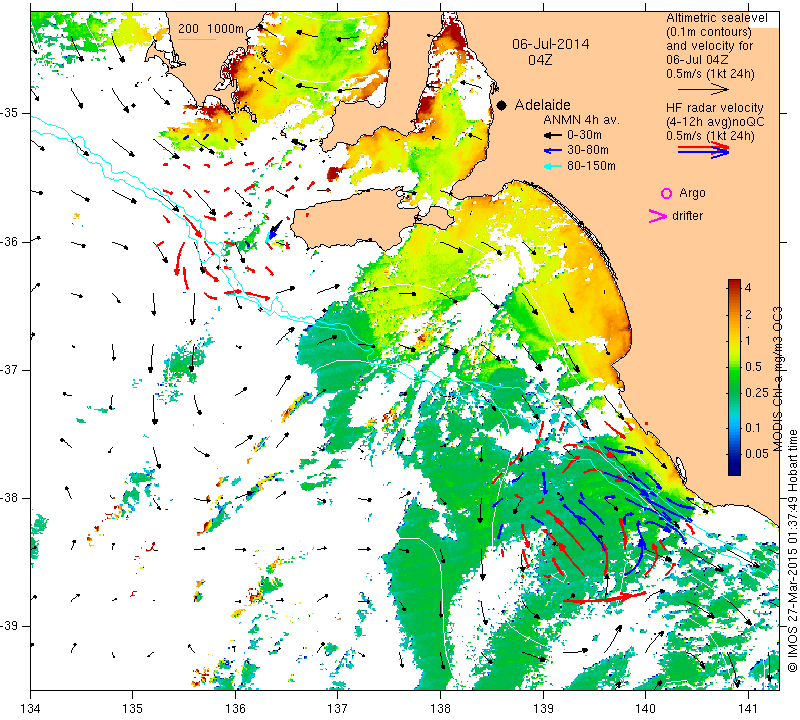Screen dimensions: 800x720
Task: Click the red-blue HF radar scale arrow
Action: [x=703, y=150]
